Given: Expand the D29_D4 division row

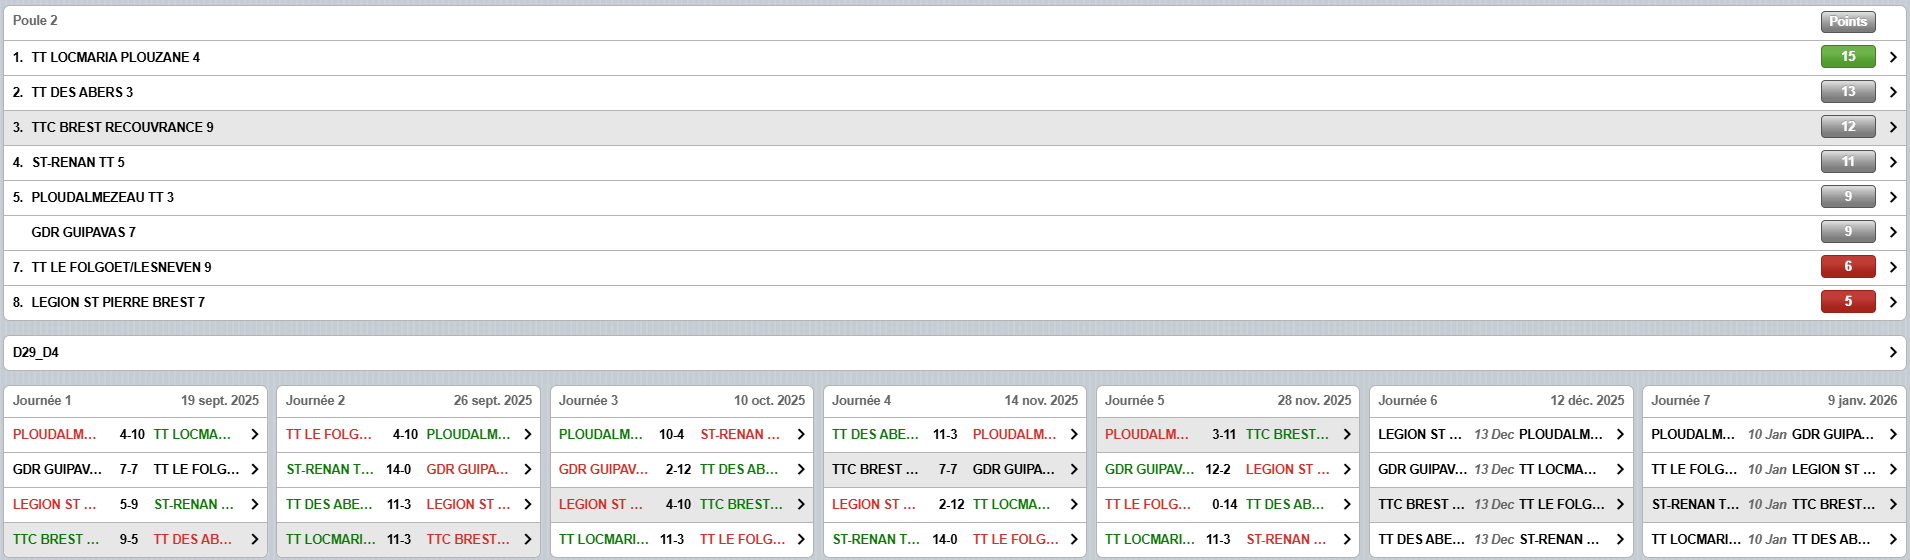Looking at the screenshot, I should point(1892,352).
